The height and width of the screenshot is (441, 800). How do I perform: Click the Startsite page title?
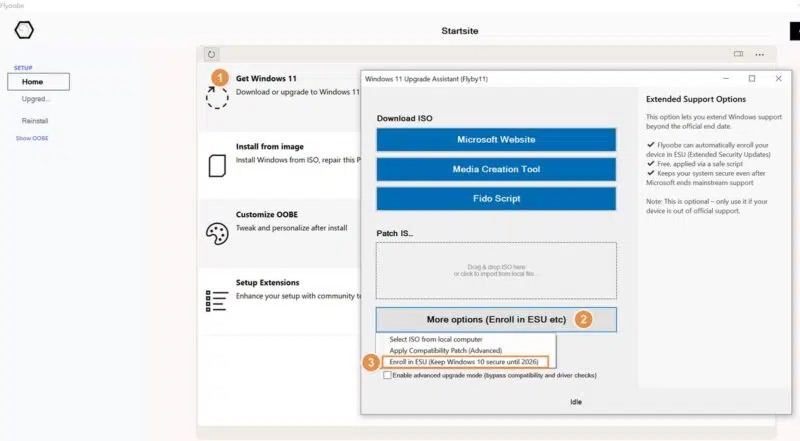(460, 31)
